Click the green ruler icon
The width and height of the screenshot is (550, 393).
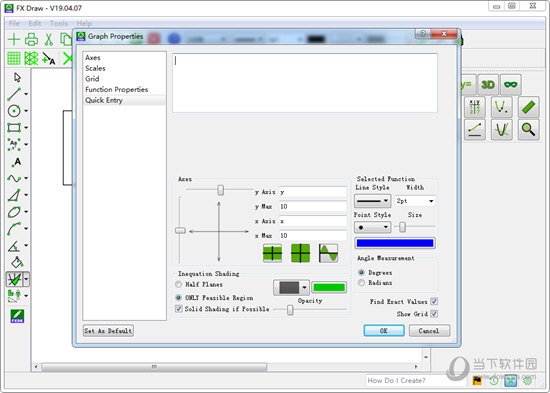pyautogui.click(x=528, y=107)
